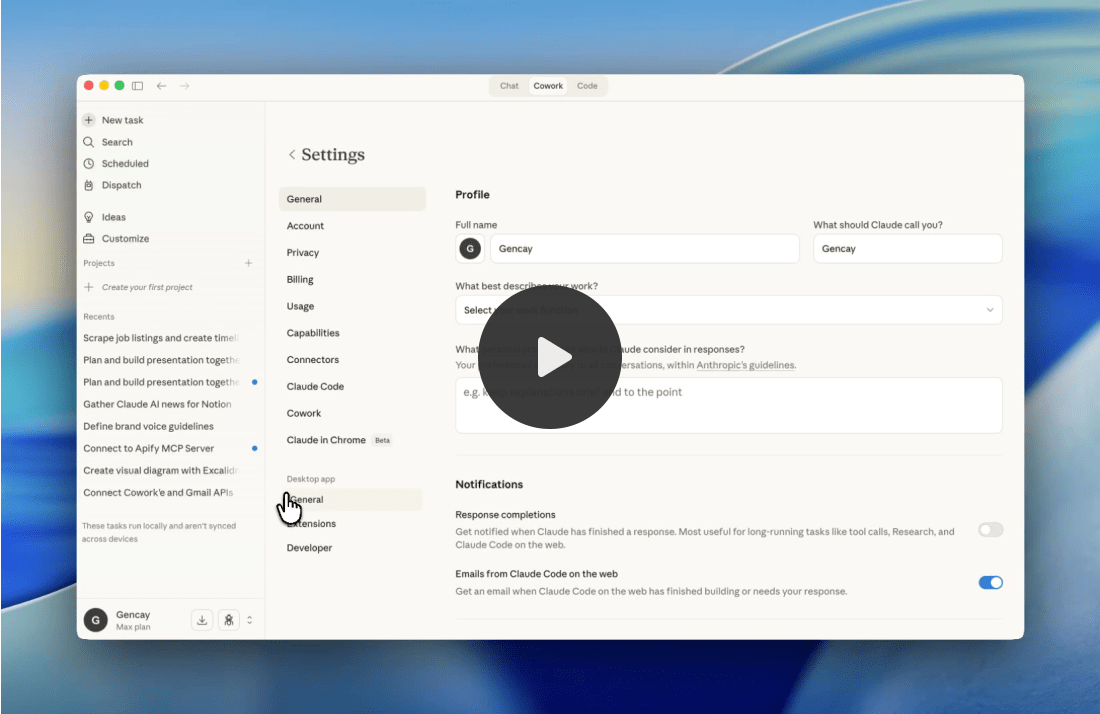The width and height of the screenshot is (1100, 714).
Task: Go forward with the right arrow in title bar
Action: click(x=185, y=86)
